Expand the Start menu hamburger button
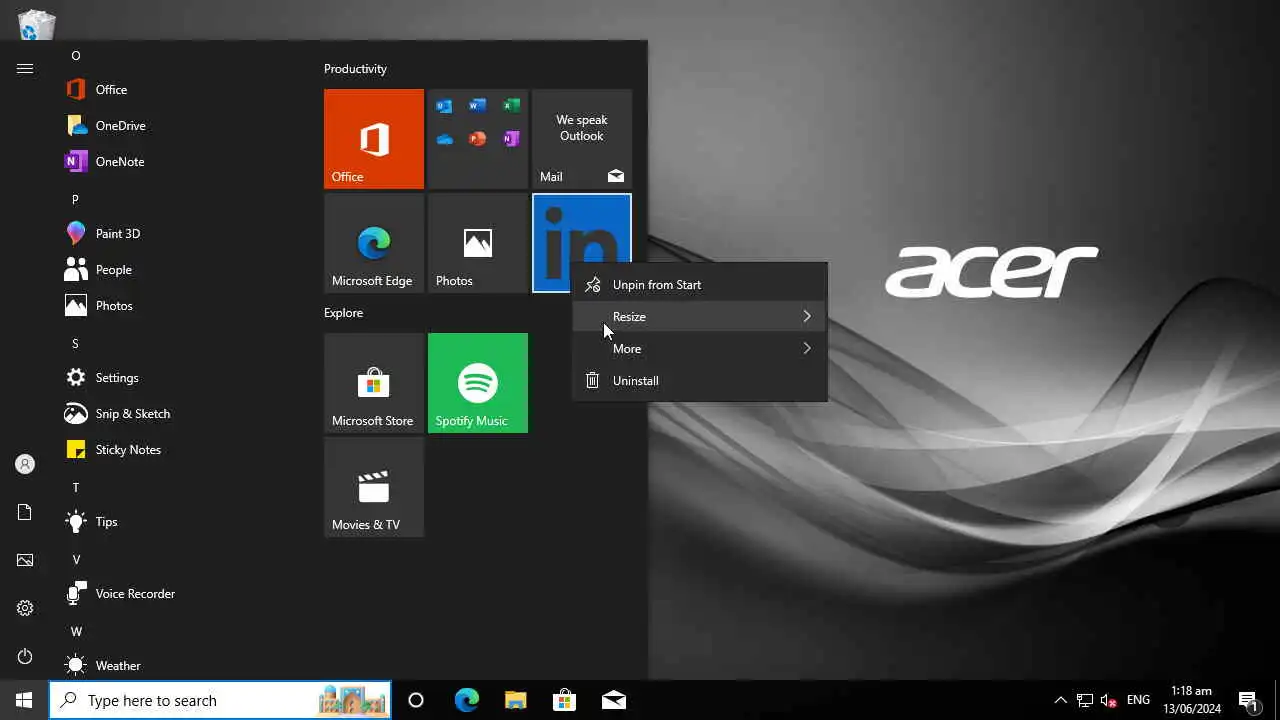Screen dimensions: 1280x720 click(25, 68)
